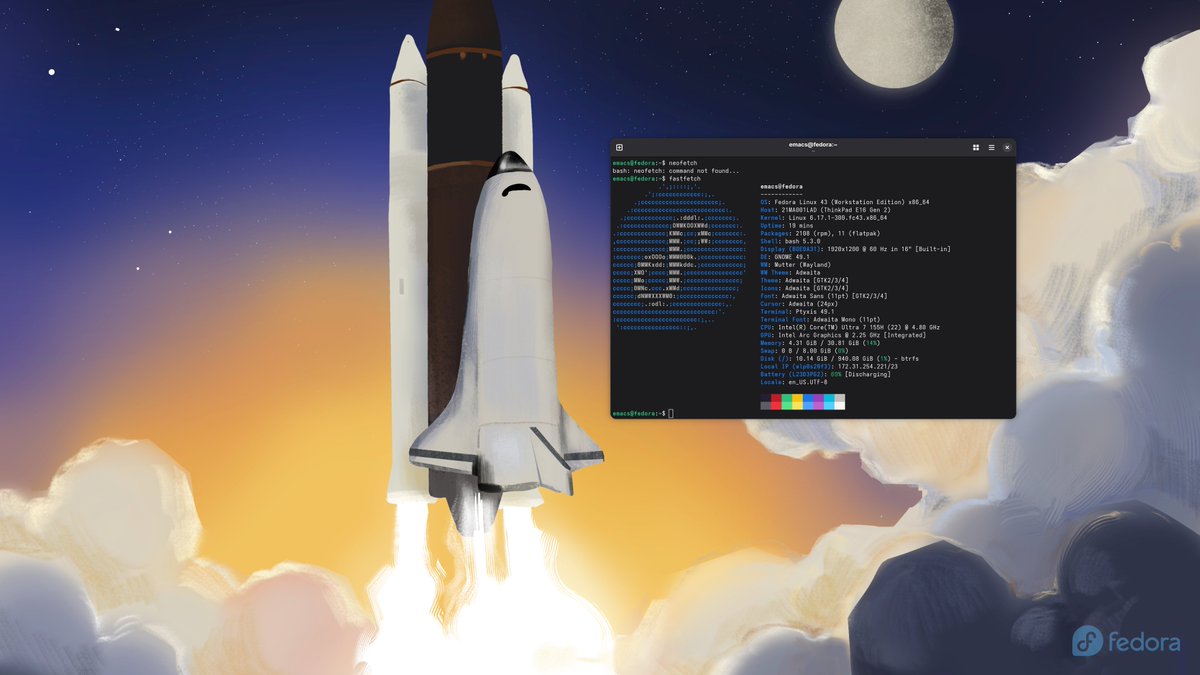Close the emacs@fedora terminal window
This screenshot has height=675, width=1200.
point(1007,147)
